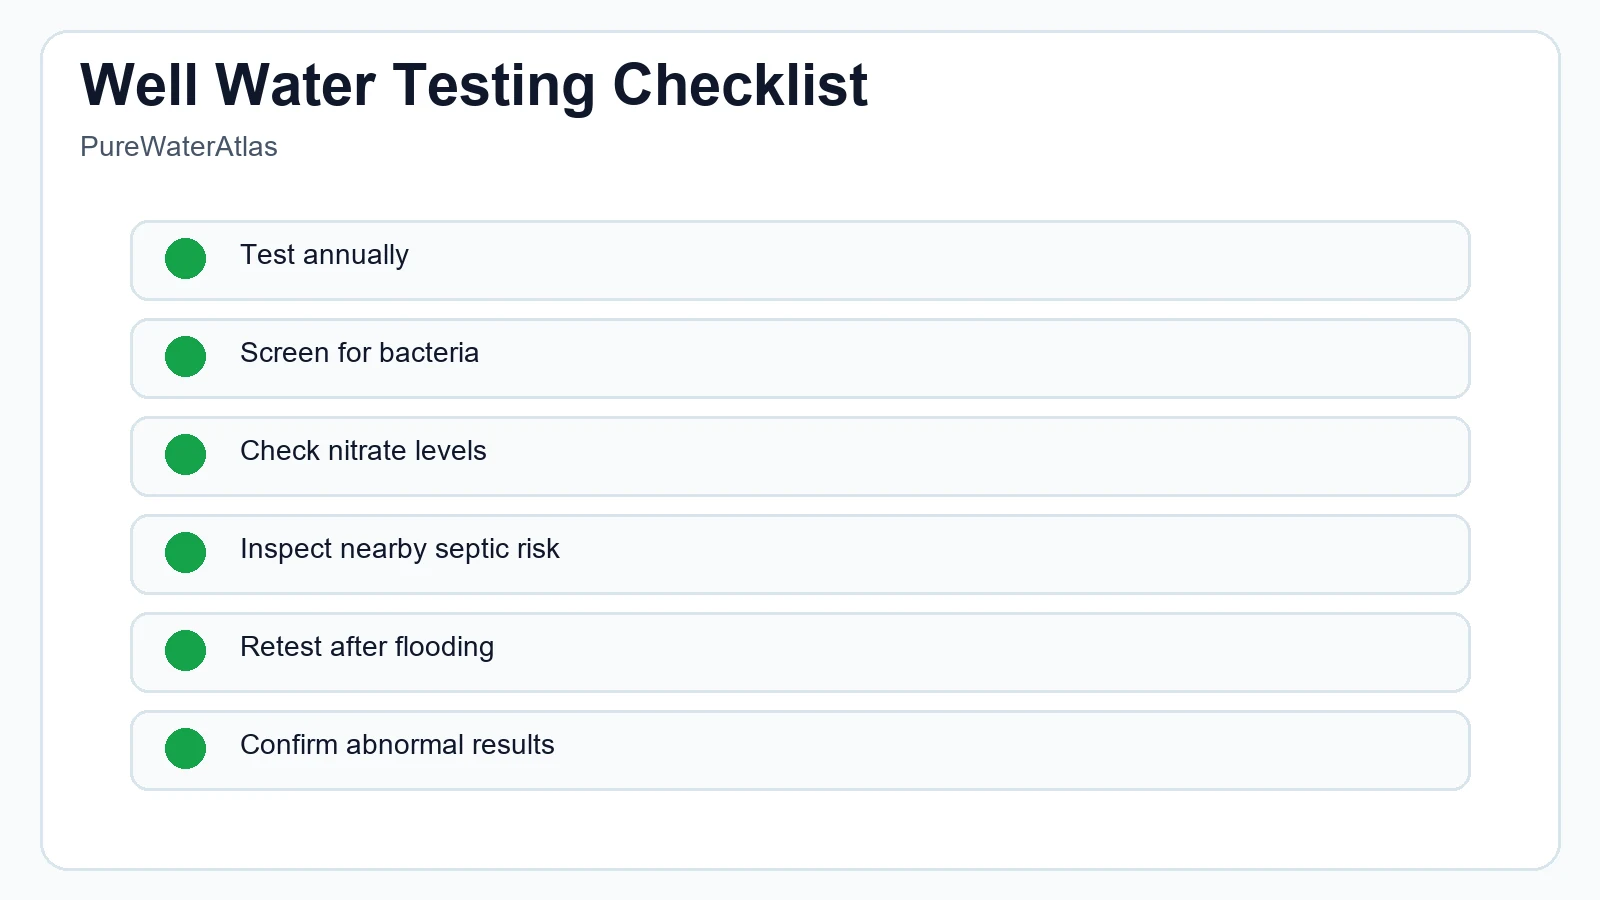Click green bullet next to Inspect nearby septic risk
1600x900 pixels.
185,553
